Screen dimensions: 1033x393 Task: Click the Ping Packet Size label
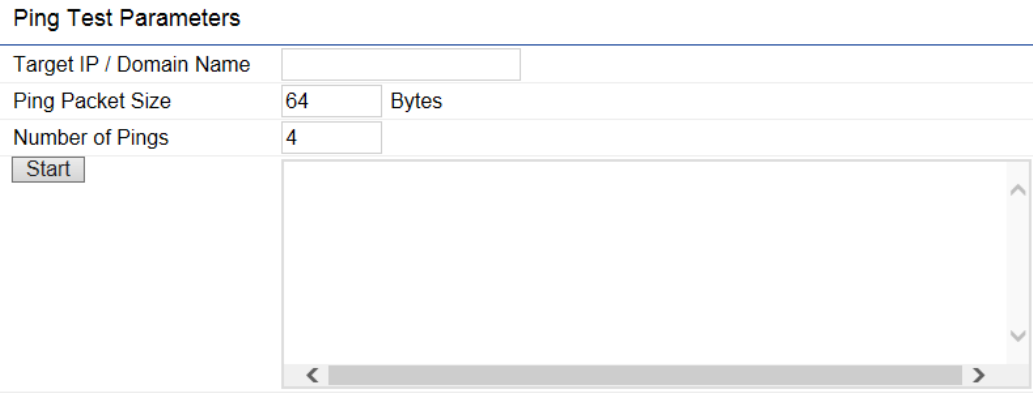[92, 101]
